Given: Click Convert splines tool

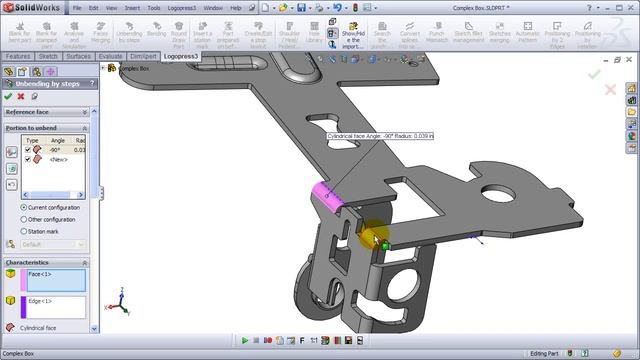Looking at the screenshot, I should coord(409,34).
